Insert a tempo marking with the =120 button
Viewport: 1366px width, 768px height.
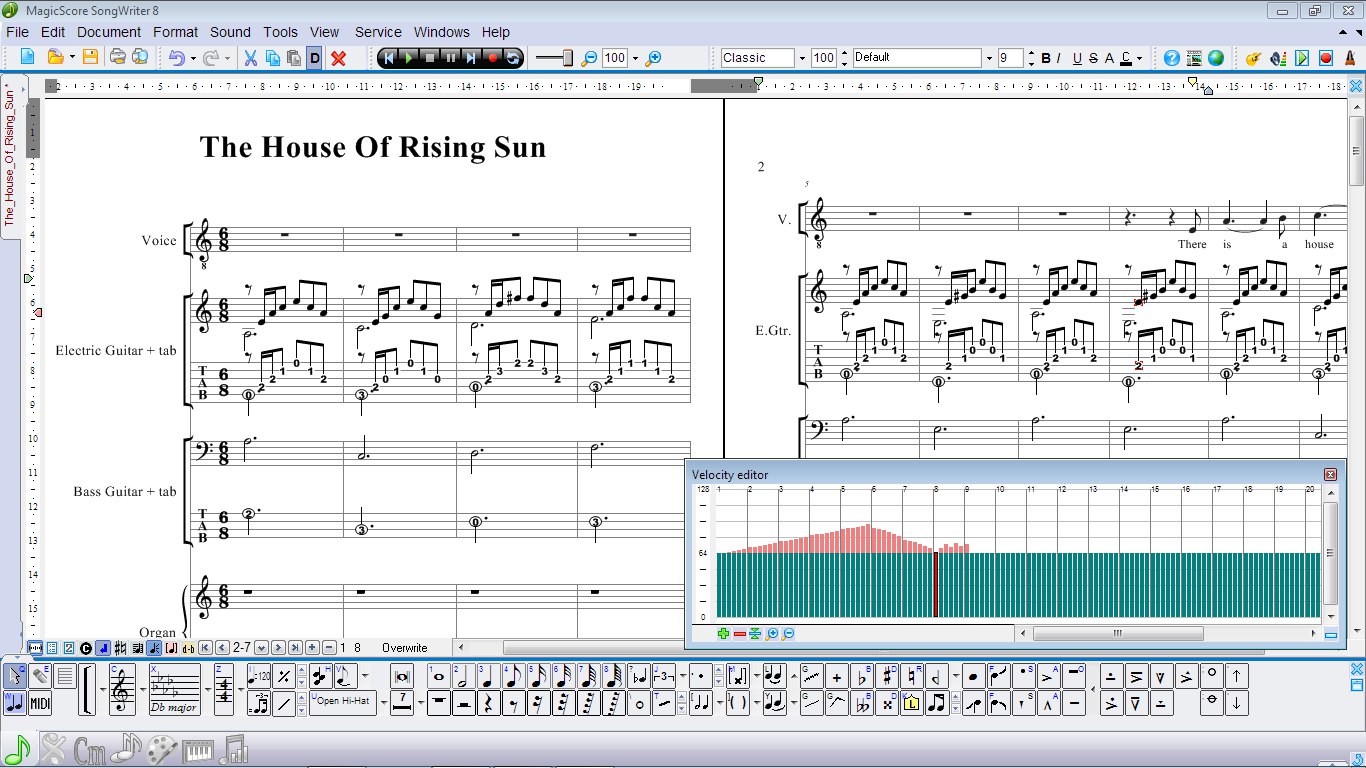pos(259,676)
